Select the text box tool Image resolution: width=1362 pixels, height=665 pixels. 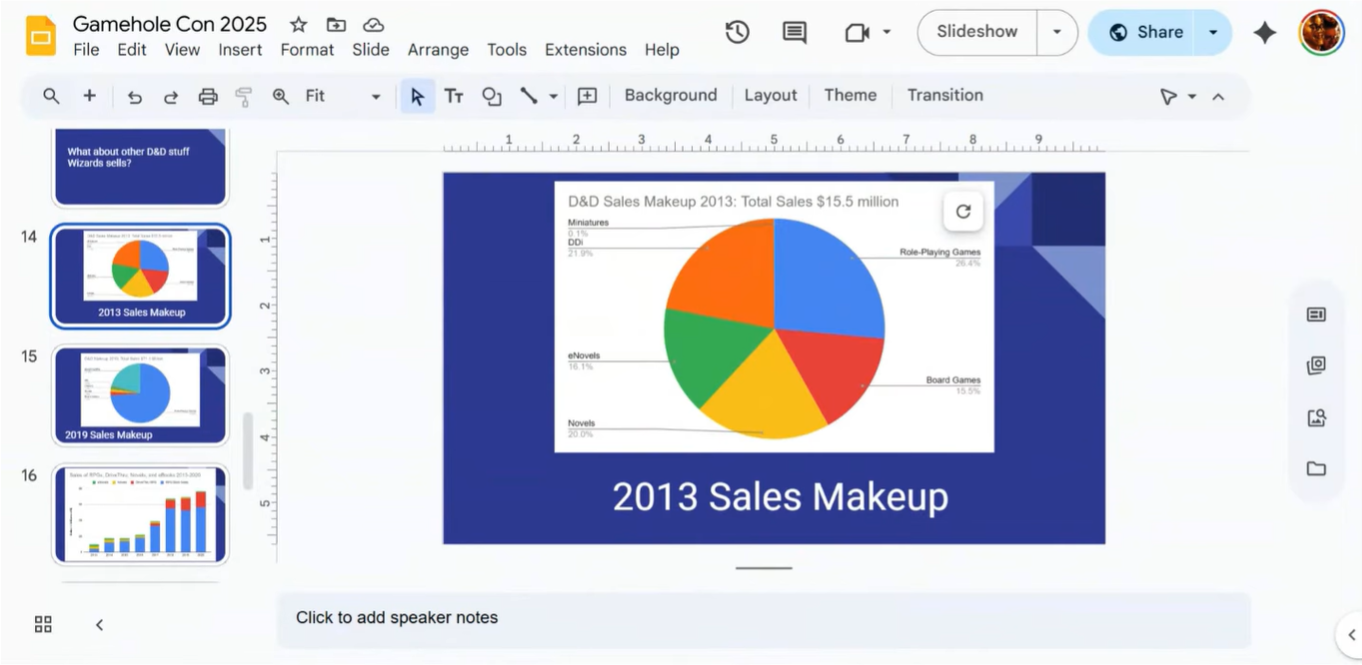(x=454, y=96)
